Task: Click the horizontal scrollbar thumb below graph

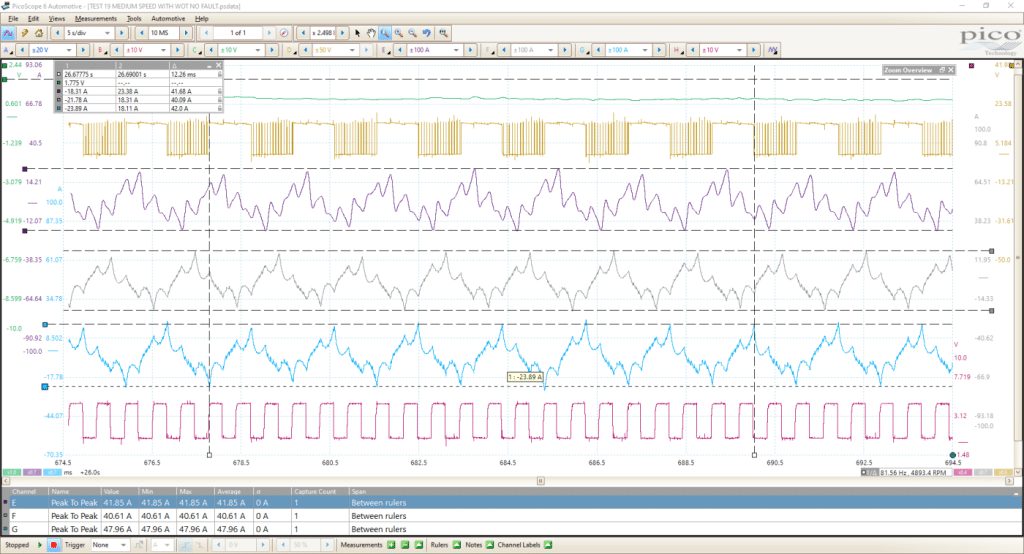Action: point(541,481)
